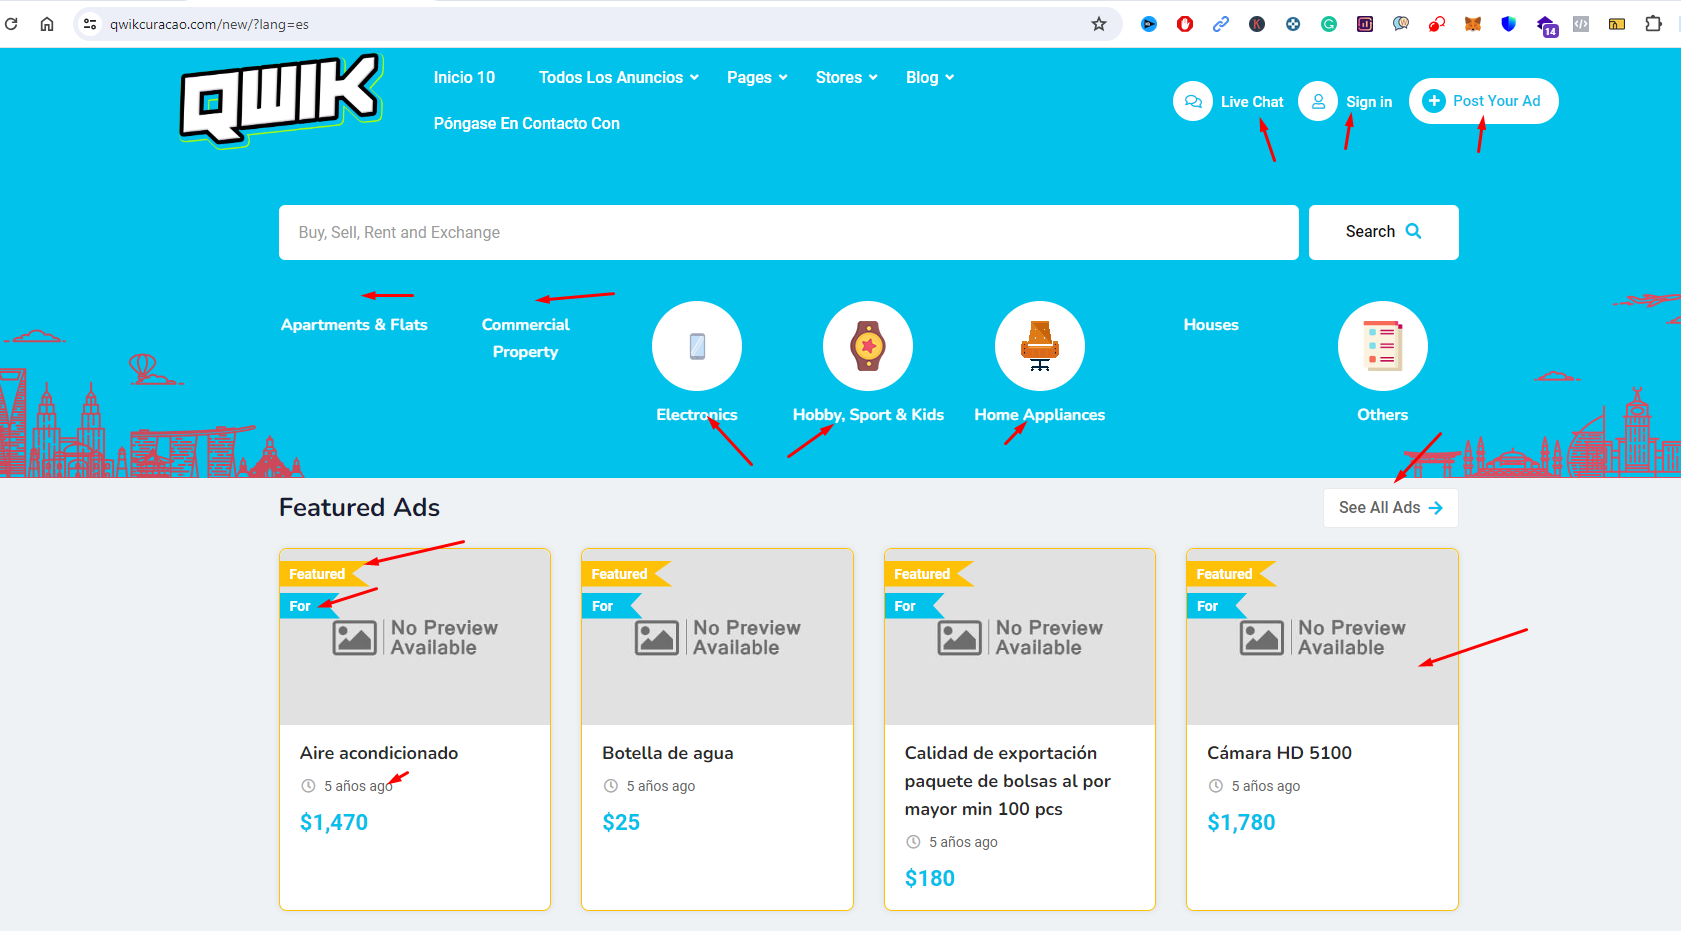Go to Inicio 10 menu item
Image resolution: width=1681 pixels, height=931 pixels.
464,77
